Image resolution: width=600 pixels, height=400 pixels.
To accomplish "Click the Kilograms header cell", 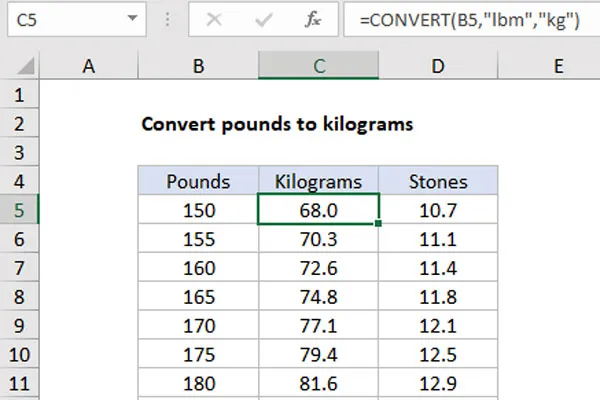I will pos(318,180).
